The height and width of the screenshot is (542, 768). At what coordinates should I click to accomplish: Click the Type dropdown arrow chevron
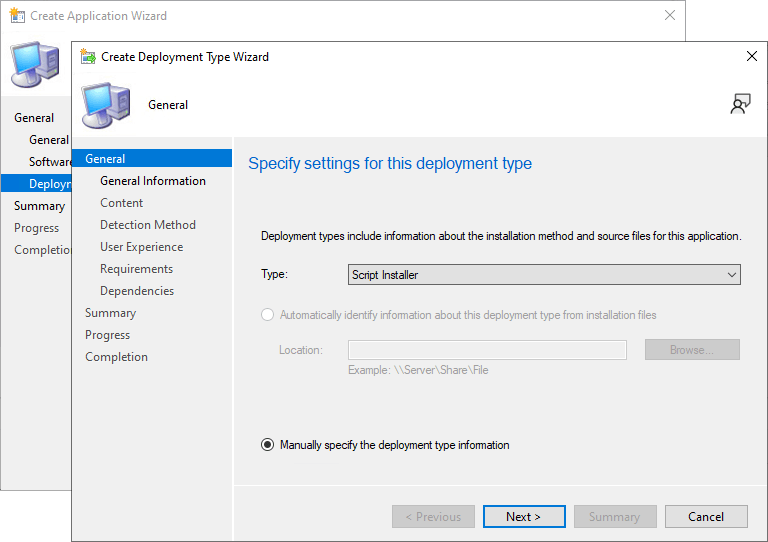pyautogui.click(x=731, y=275)
